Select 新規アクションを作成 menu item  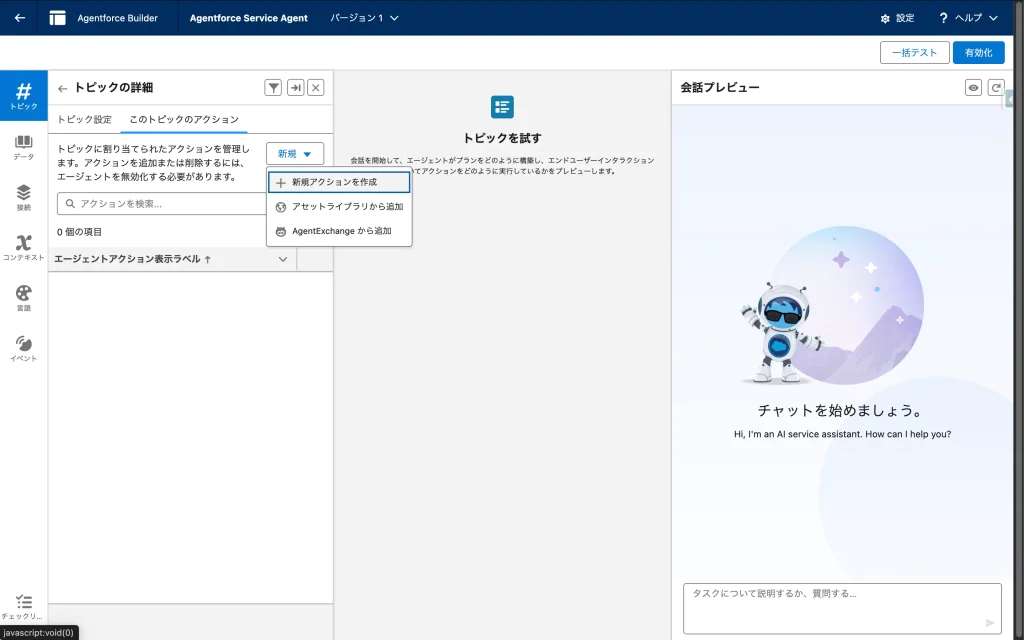[339, 183]
